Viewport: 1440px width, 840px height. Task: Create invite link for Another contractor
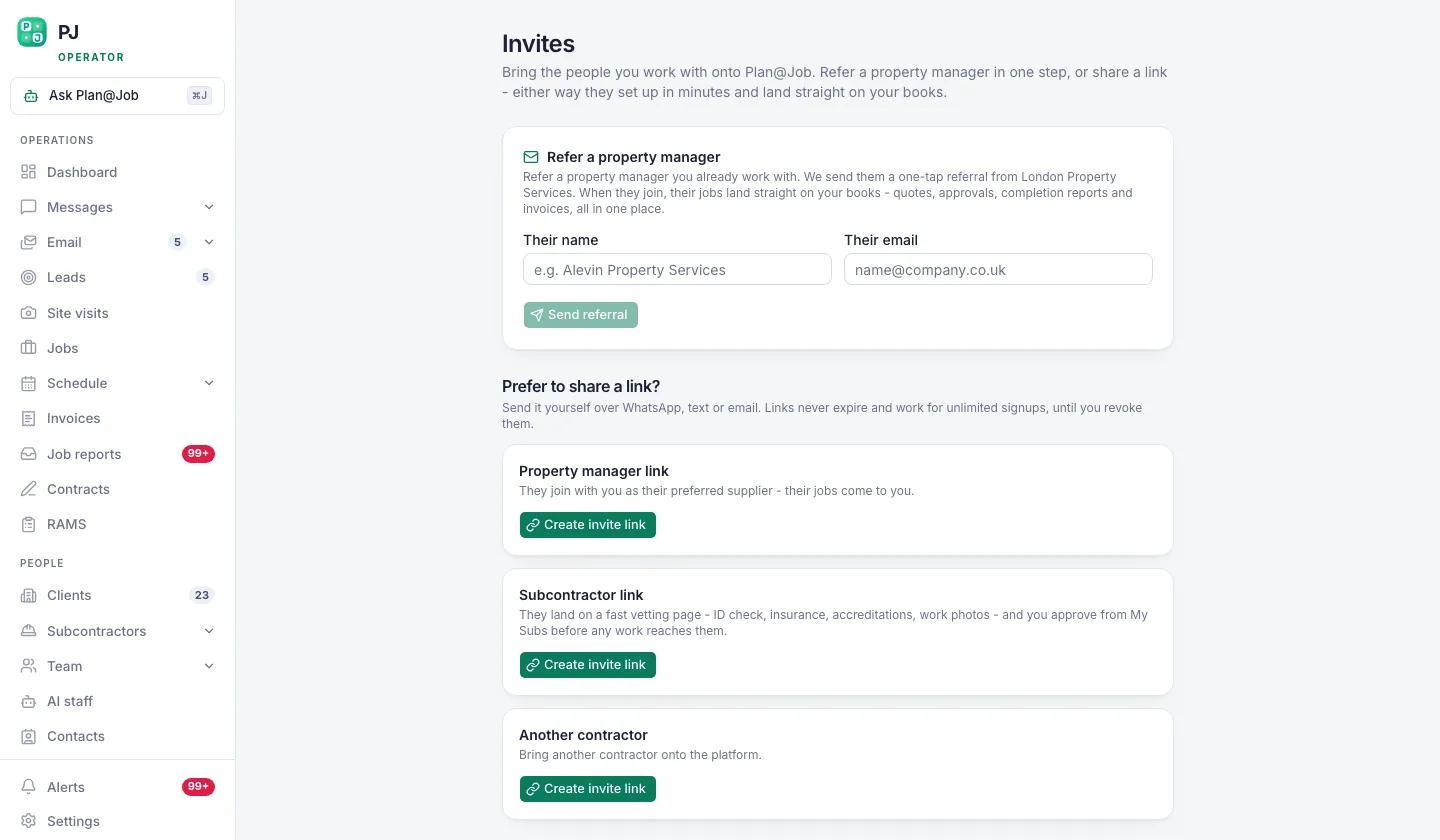[x=588, y=789]
